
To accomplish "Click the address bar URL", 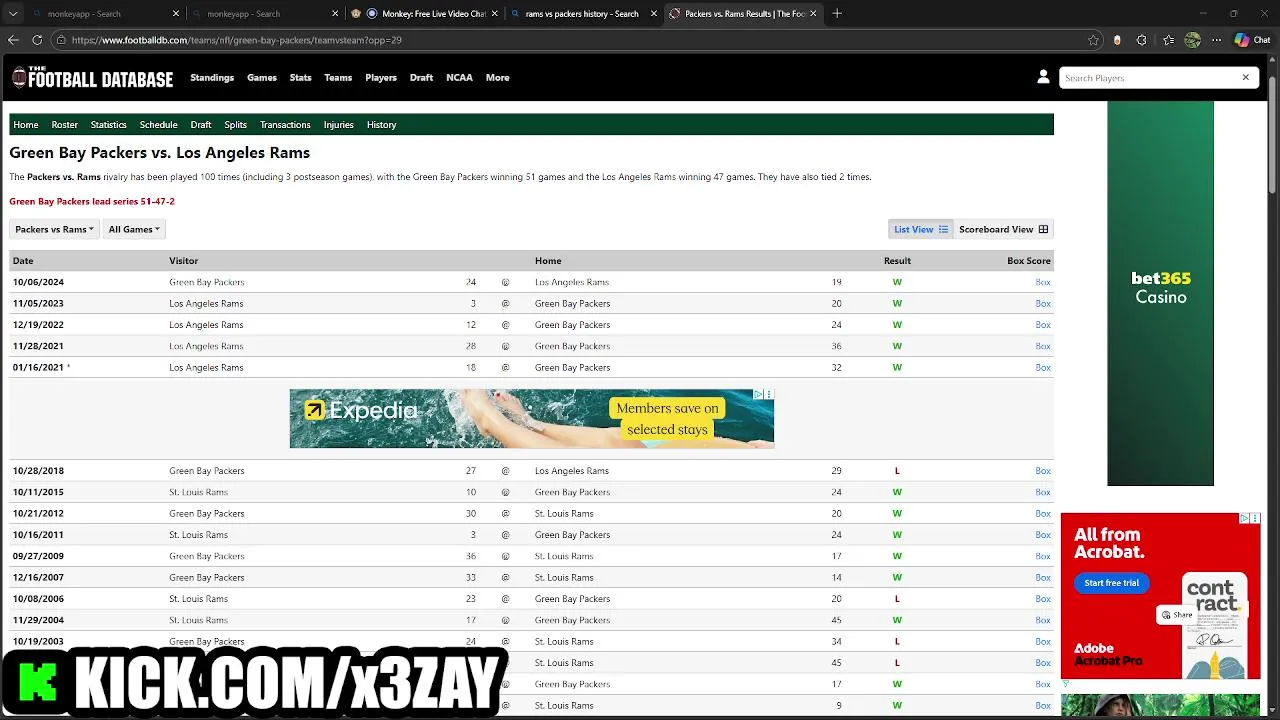I will pos(236,40).
